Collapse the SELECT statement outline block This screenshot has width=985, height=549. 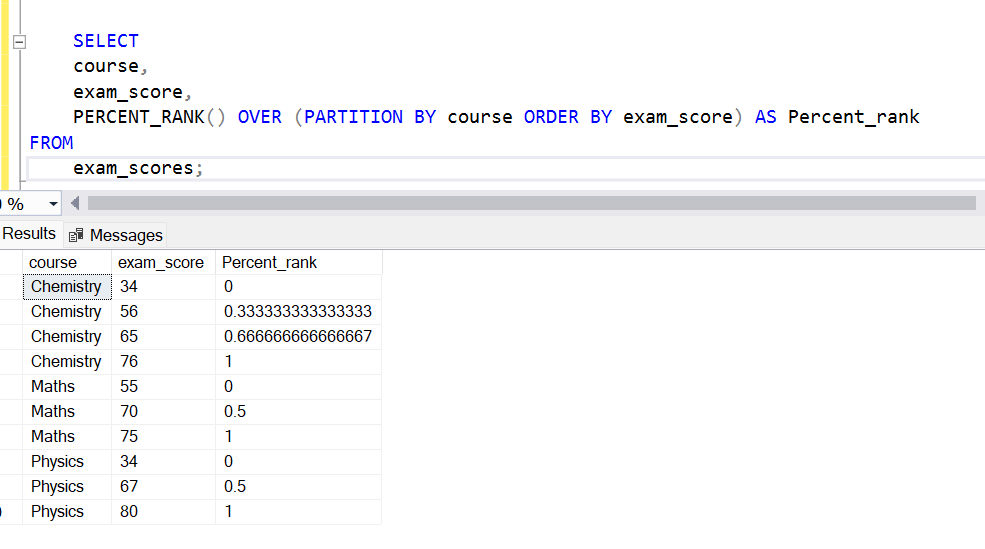(19, 42)
